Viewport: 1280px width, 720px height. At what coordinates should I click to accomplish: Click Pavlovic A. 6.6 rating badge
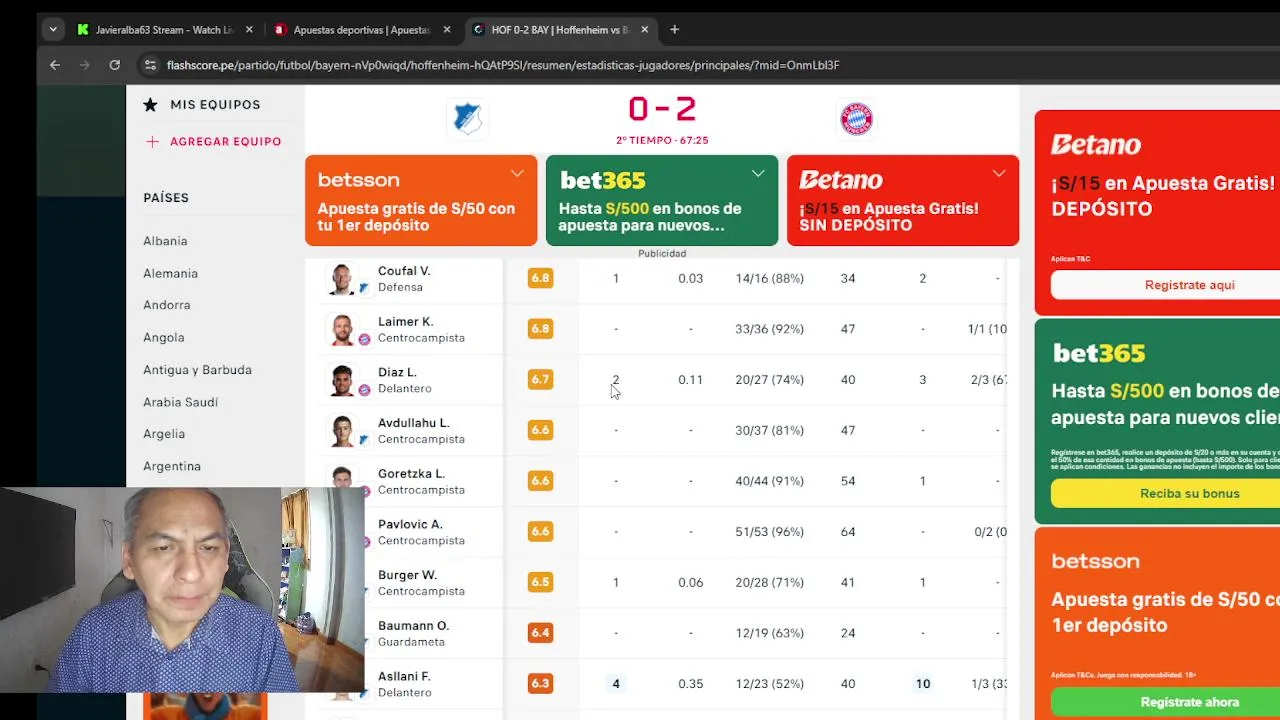point(540,531)
